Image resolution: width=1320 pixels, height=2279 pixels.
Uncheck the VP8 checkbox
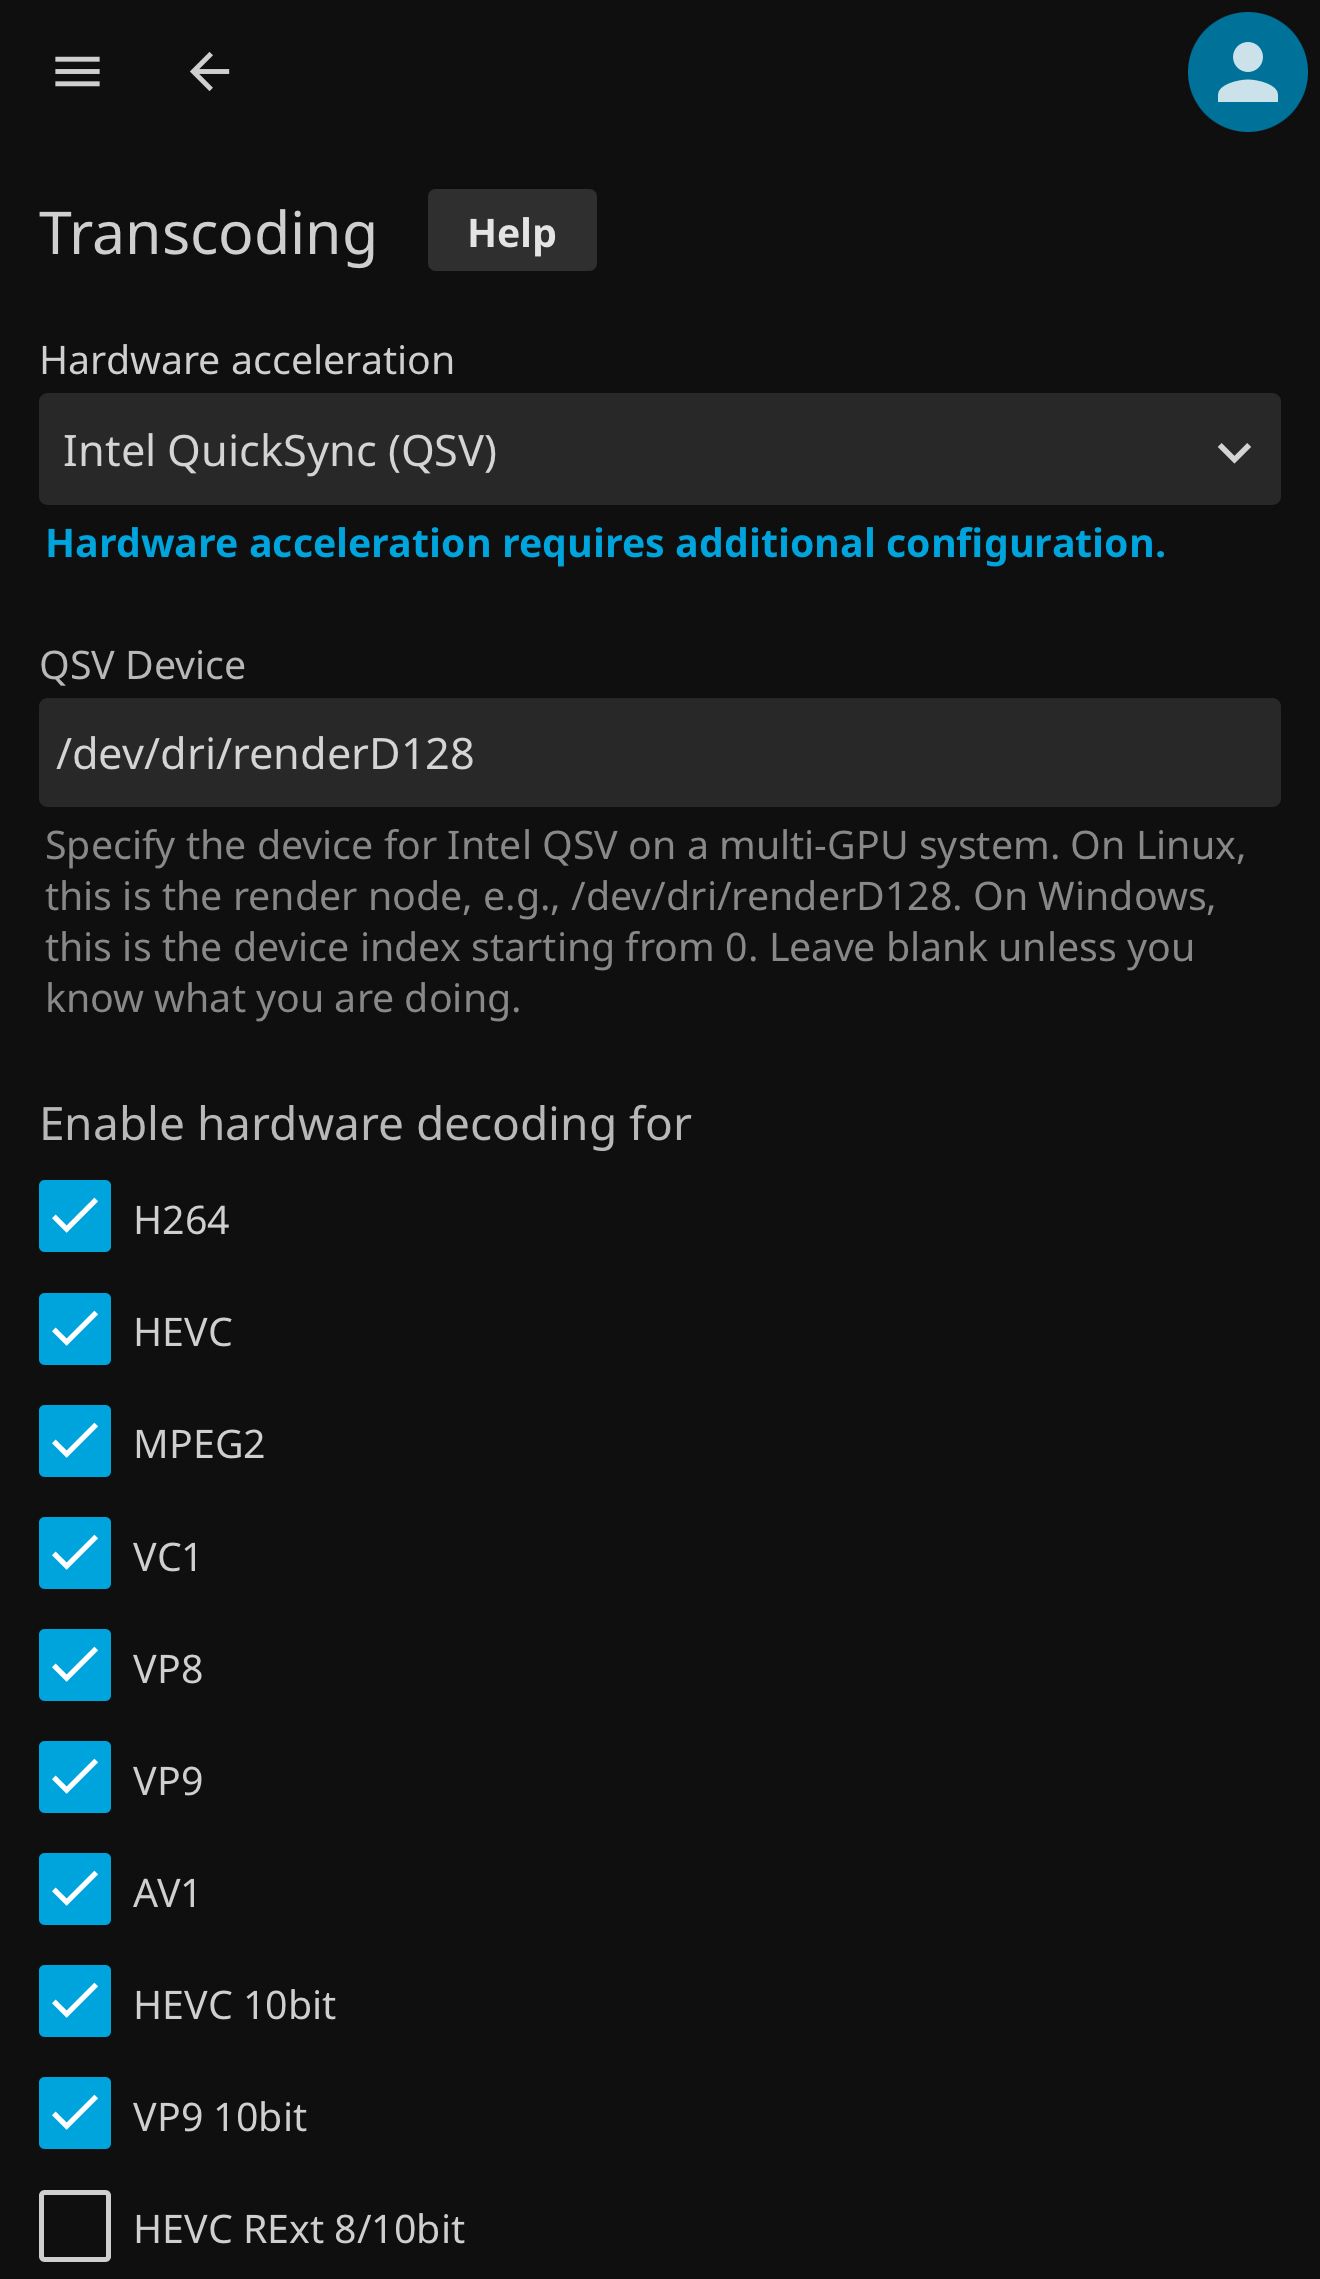(x=75, y=1665)
